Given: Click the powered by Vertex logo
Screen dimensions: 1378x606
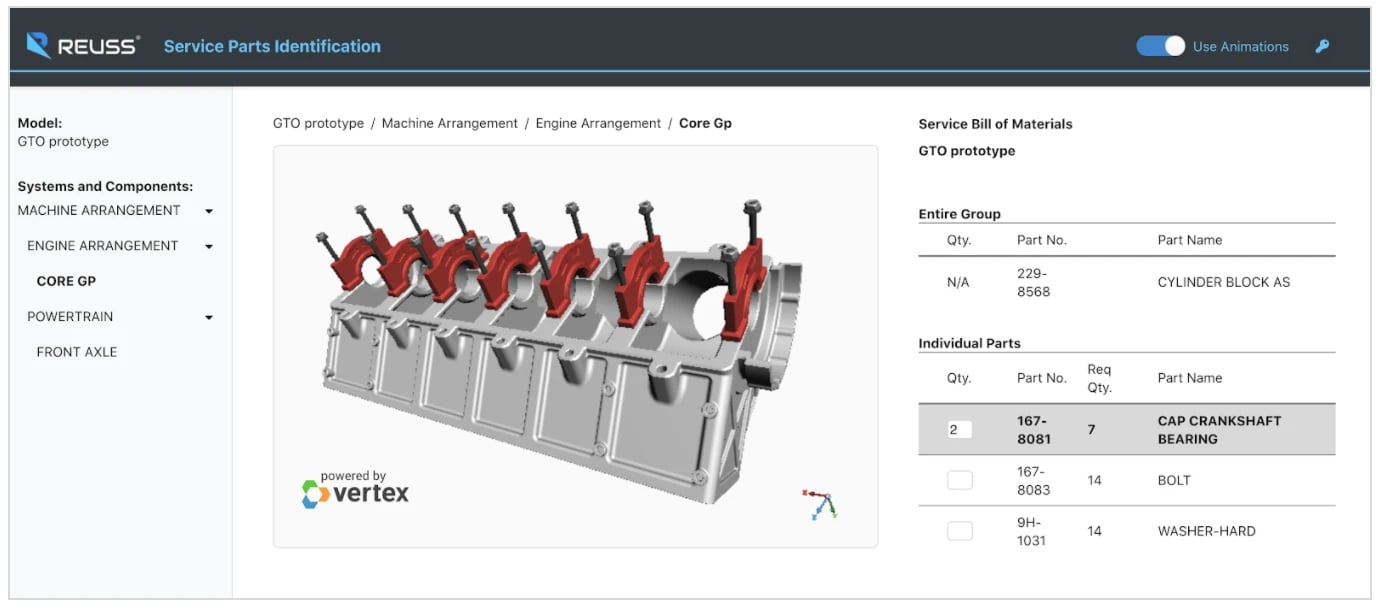Looking at the screenshot, I should [x=355, y=488].
